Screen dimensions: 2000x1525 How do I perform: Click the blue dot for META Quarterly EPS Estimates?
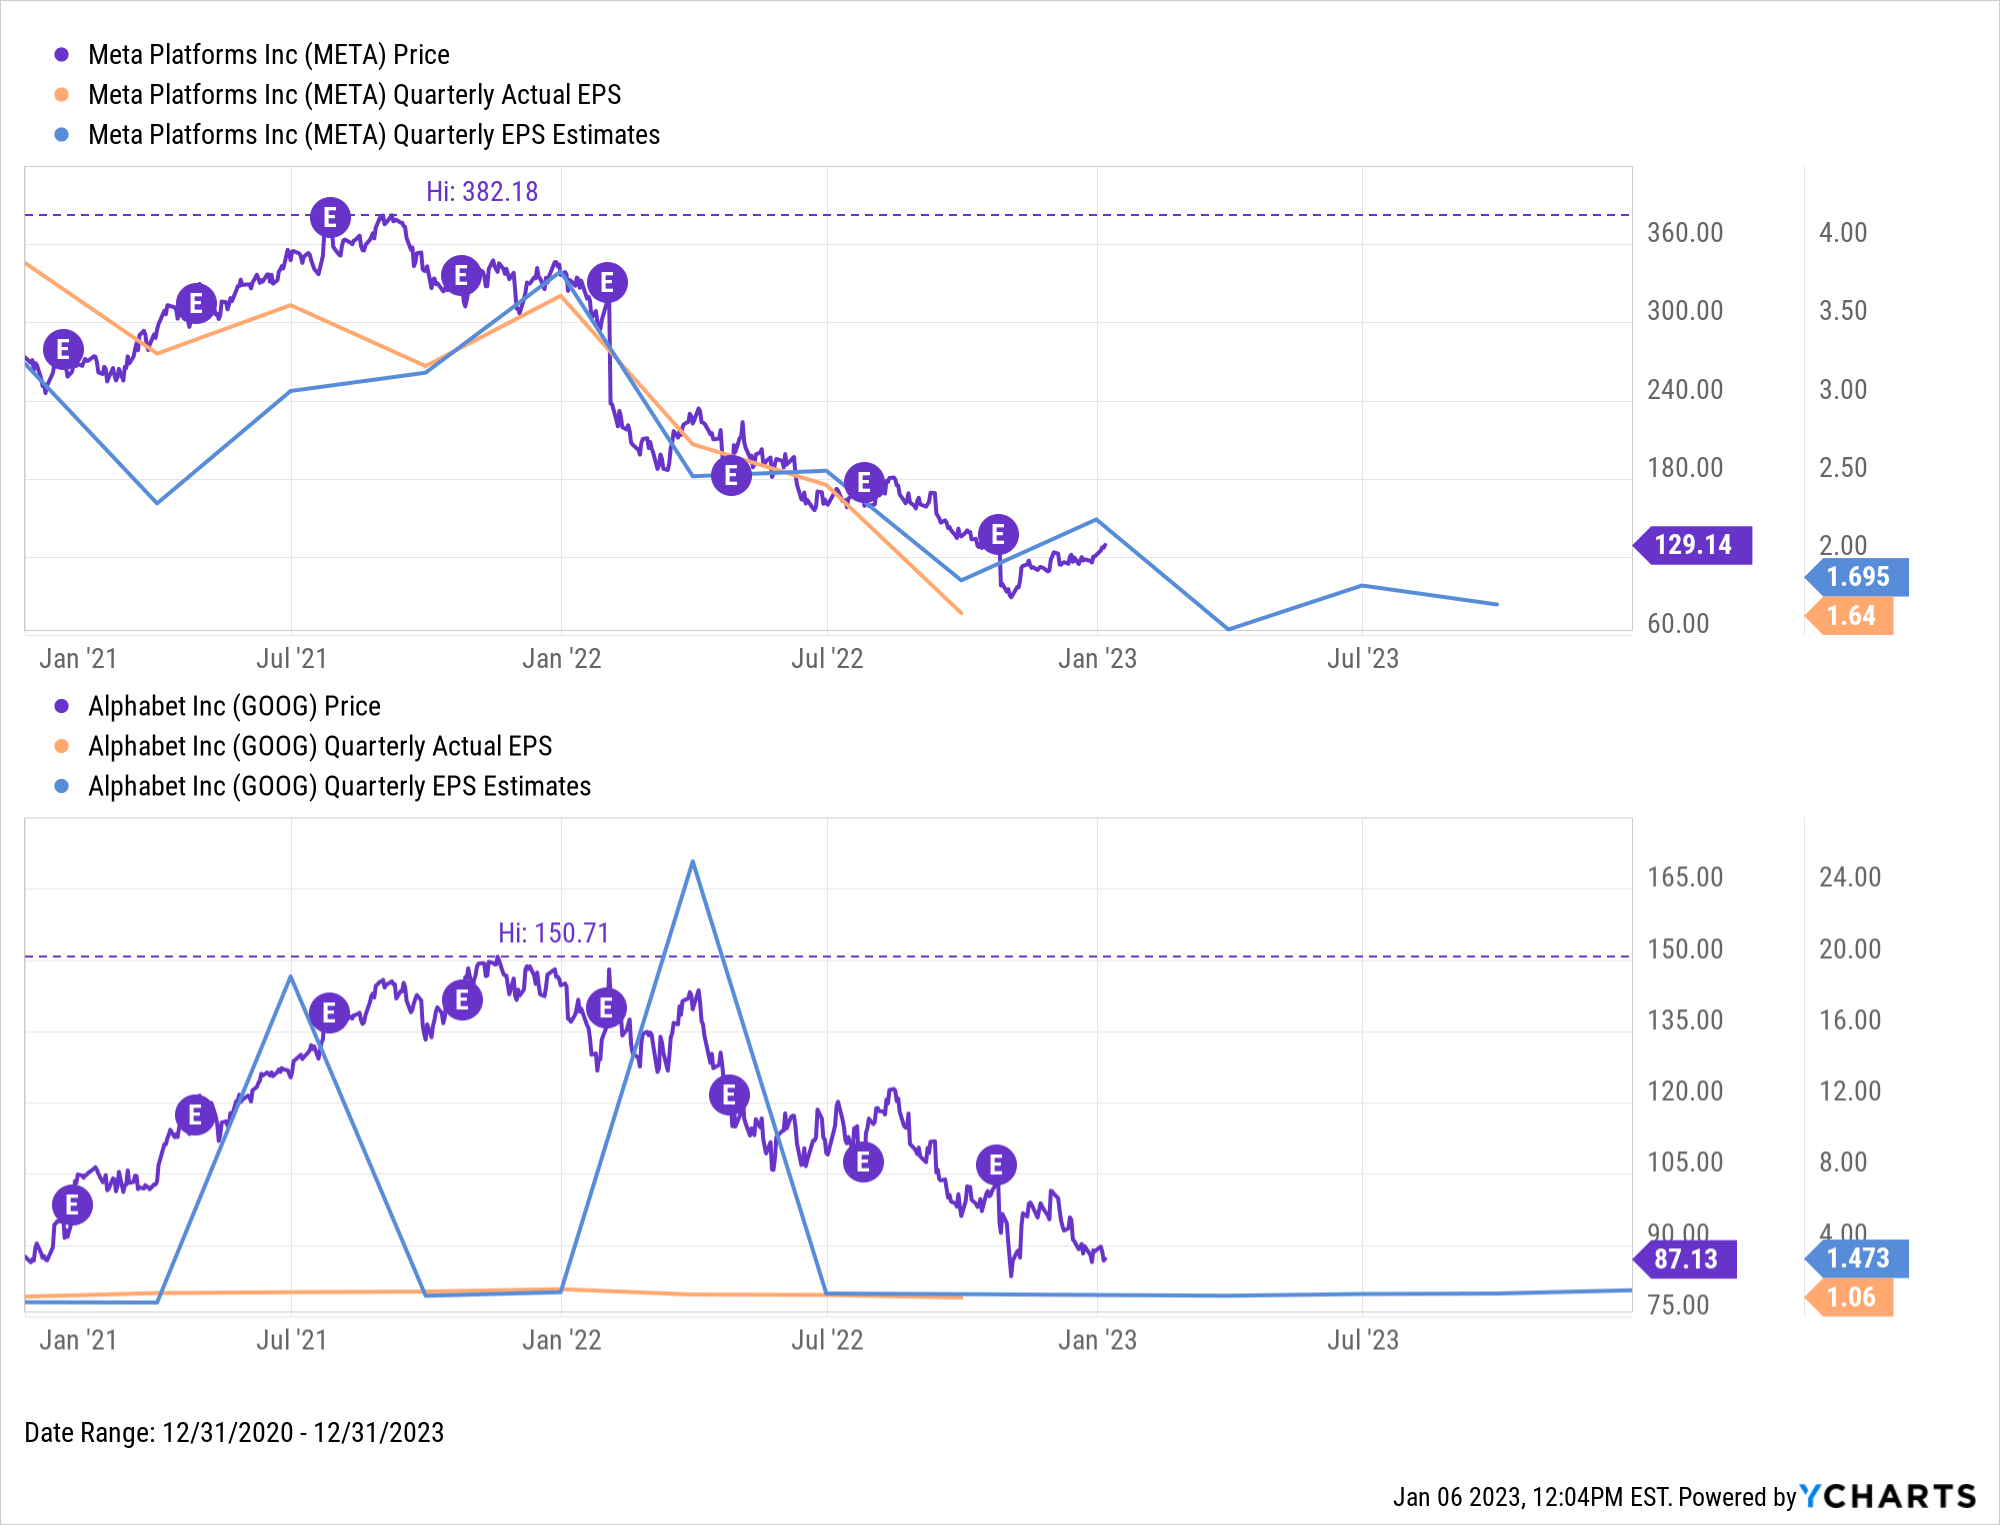pos(62,134)
